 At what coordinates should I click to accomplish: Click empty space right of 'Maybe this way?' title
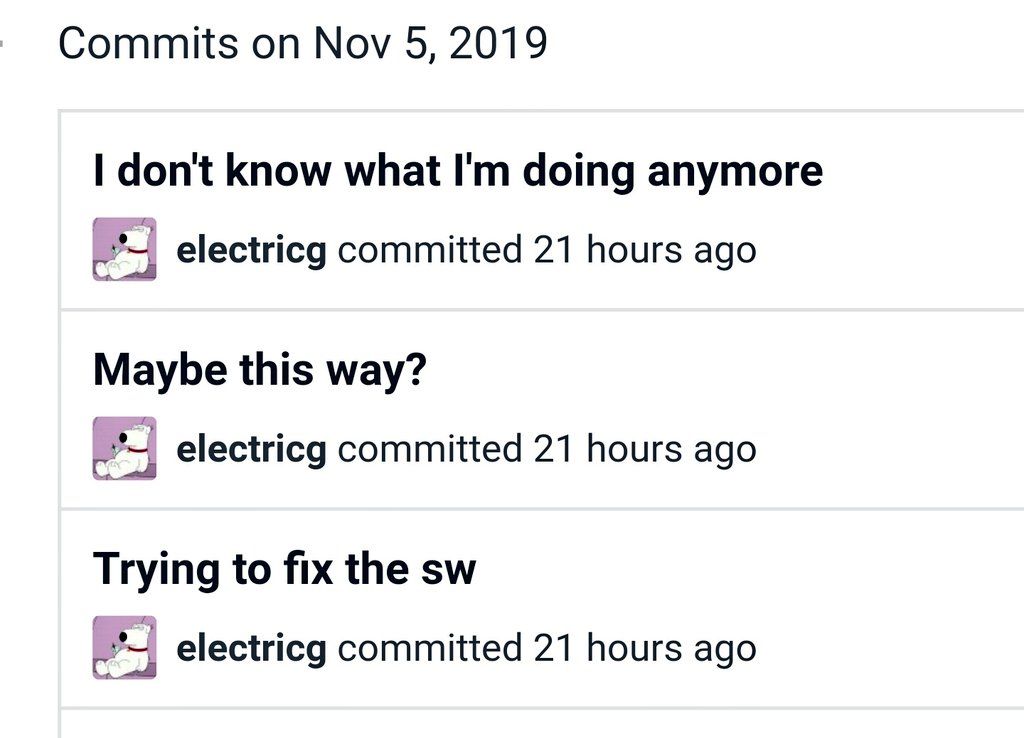[720, 371]
